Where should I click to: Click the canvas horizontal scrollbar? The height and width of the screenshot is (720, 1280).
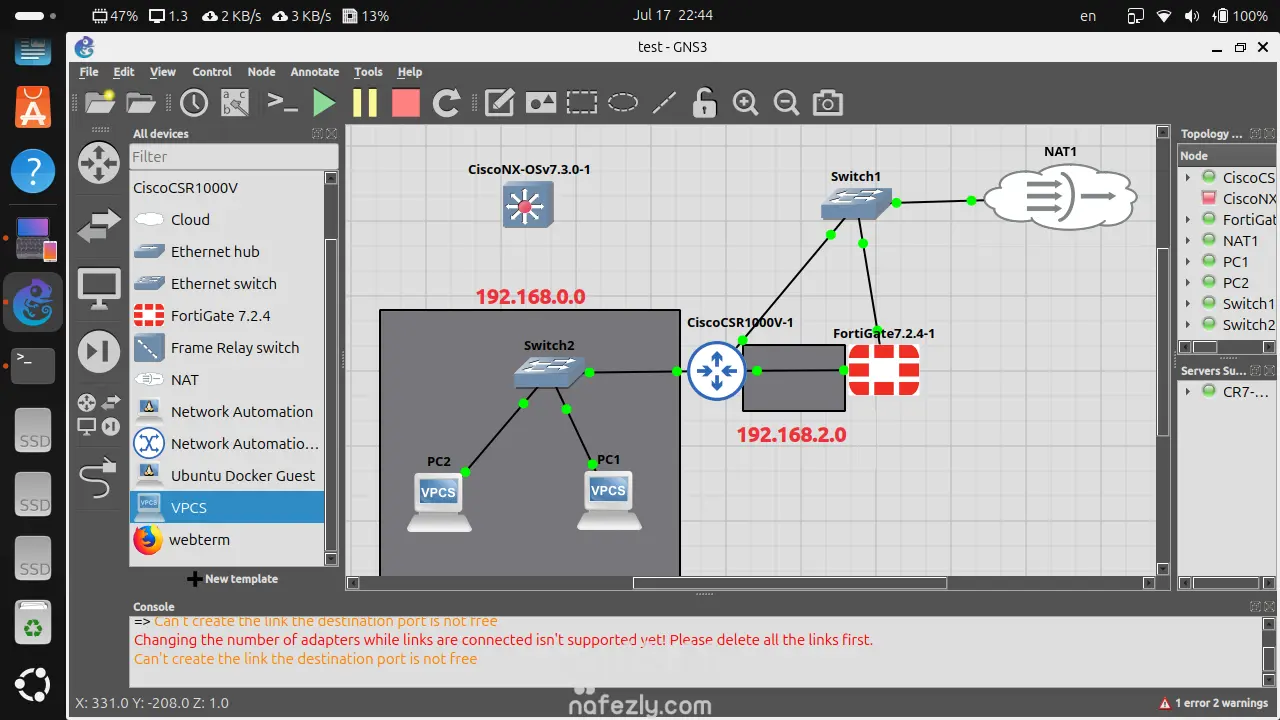pos(789,583)
